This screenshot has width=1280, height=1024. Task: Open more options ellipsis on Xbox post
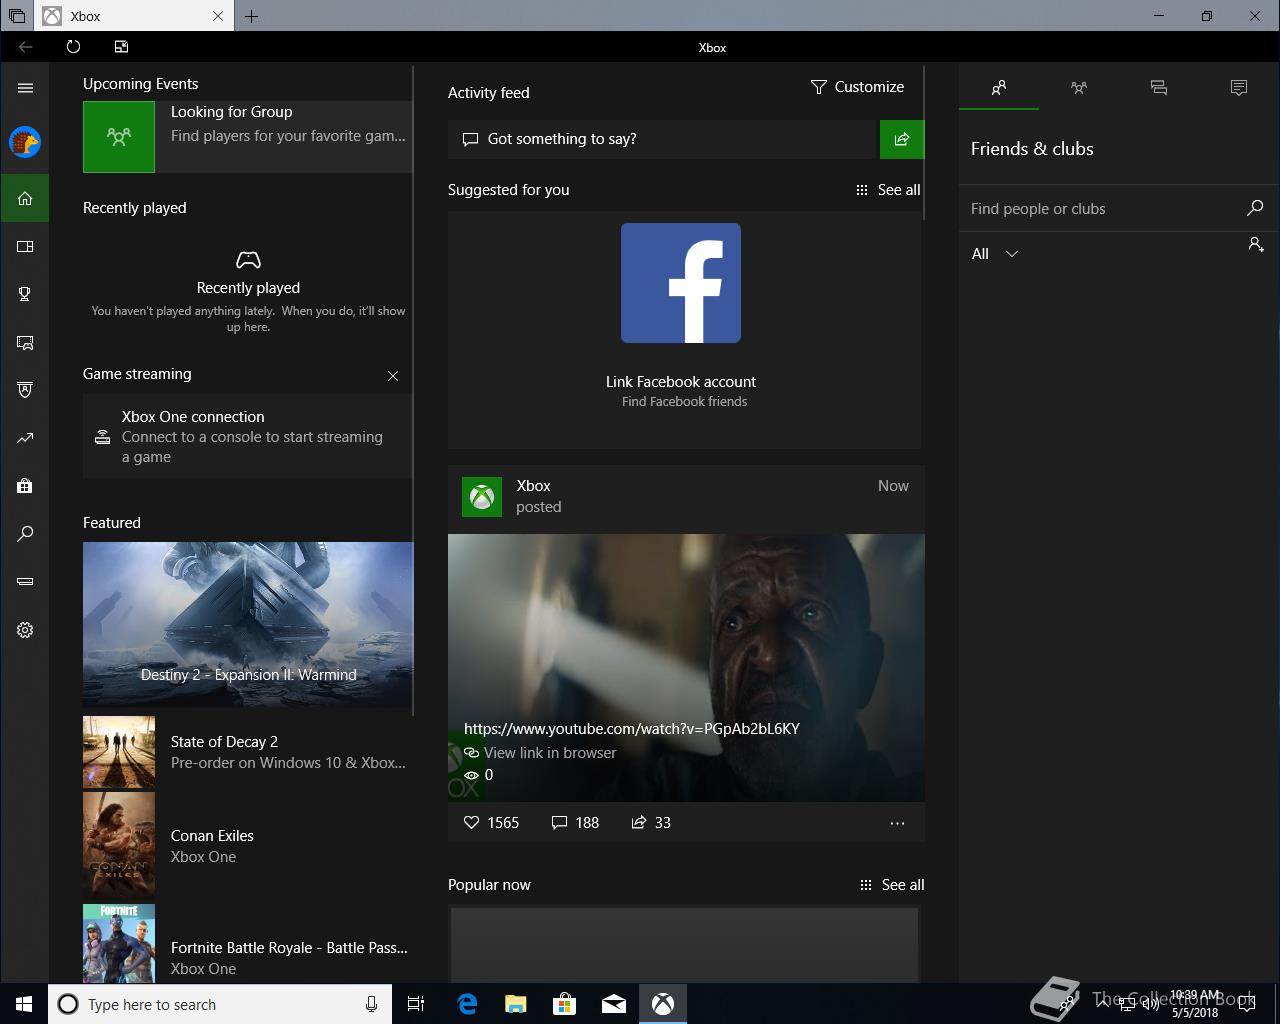point(897,823)
